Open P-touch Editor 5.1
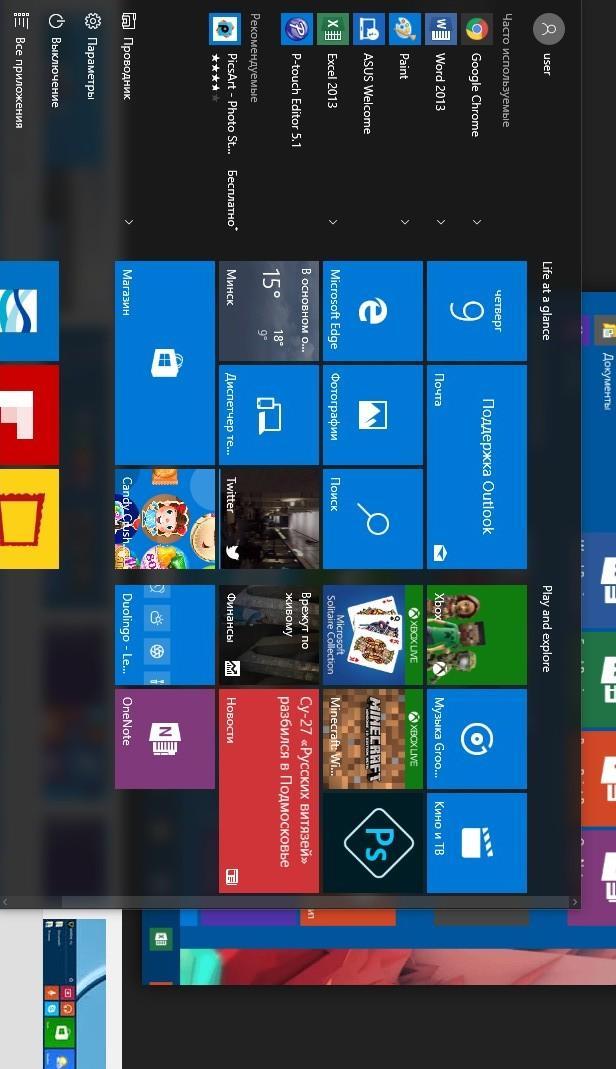Viewport: 616px width, 1069px height. point(296,80)
